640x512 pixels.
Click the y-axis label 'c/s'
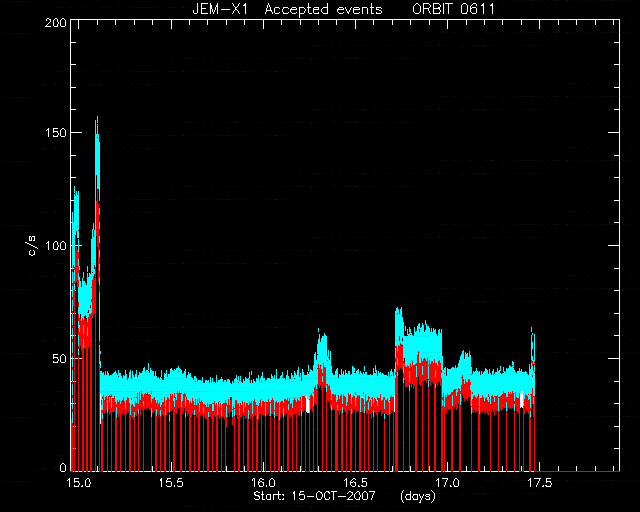tap(32, 246)
